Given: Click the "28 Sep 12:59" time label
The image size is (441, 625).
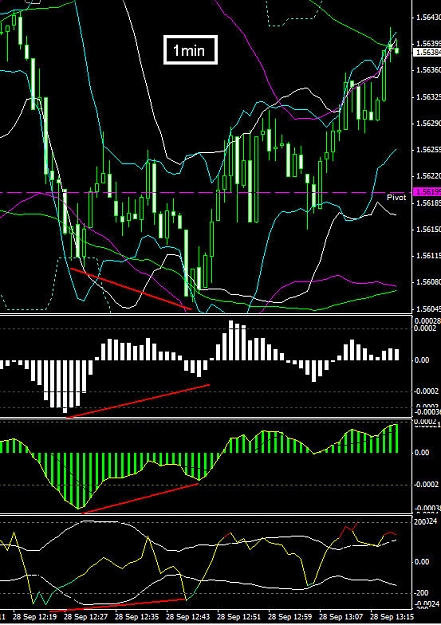Looking at the screenshot, I should [x=290, y=617].
